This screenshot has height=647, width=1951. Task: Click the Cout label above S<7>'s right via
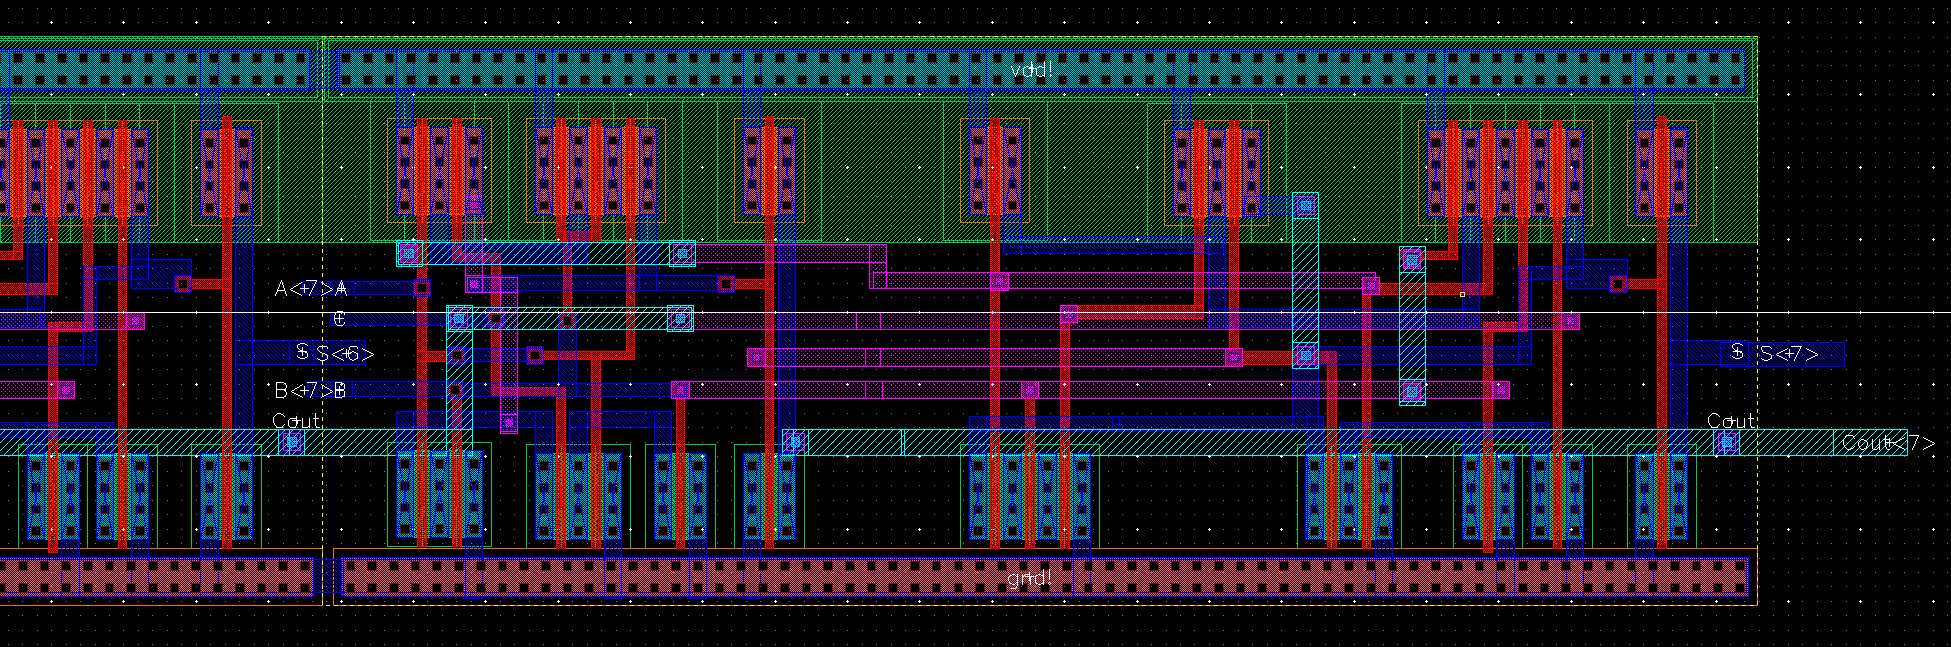1731,421
